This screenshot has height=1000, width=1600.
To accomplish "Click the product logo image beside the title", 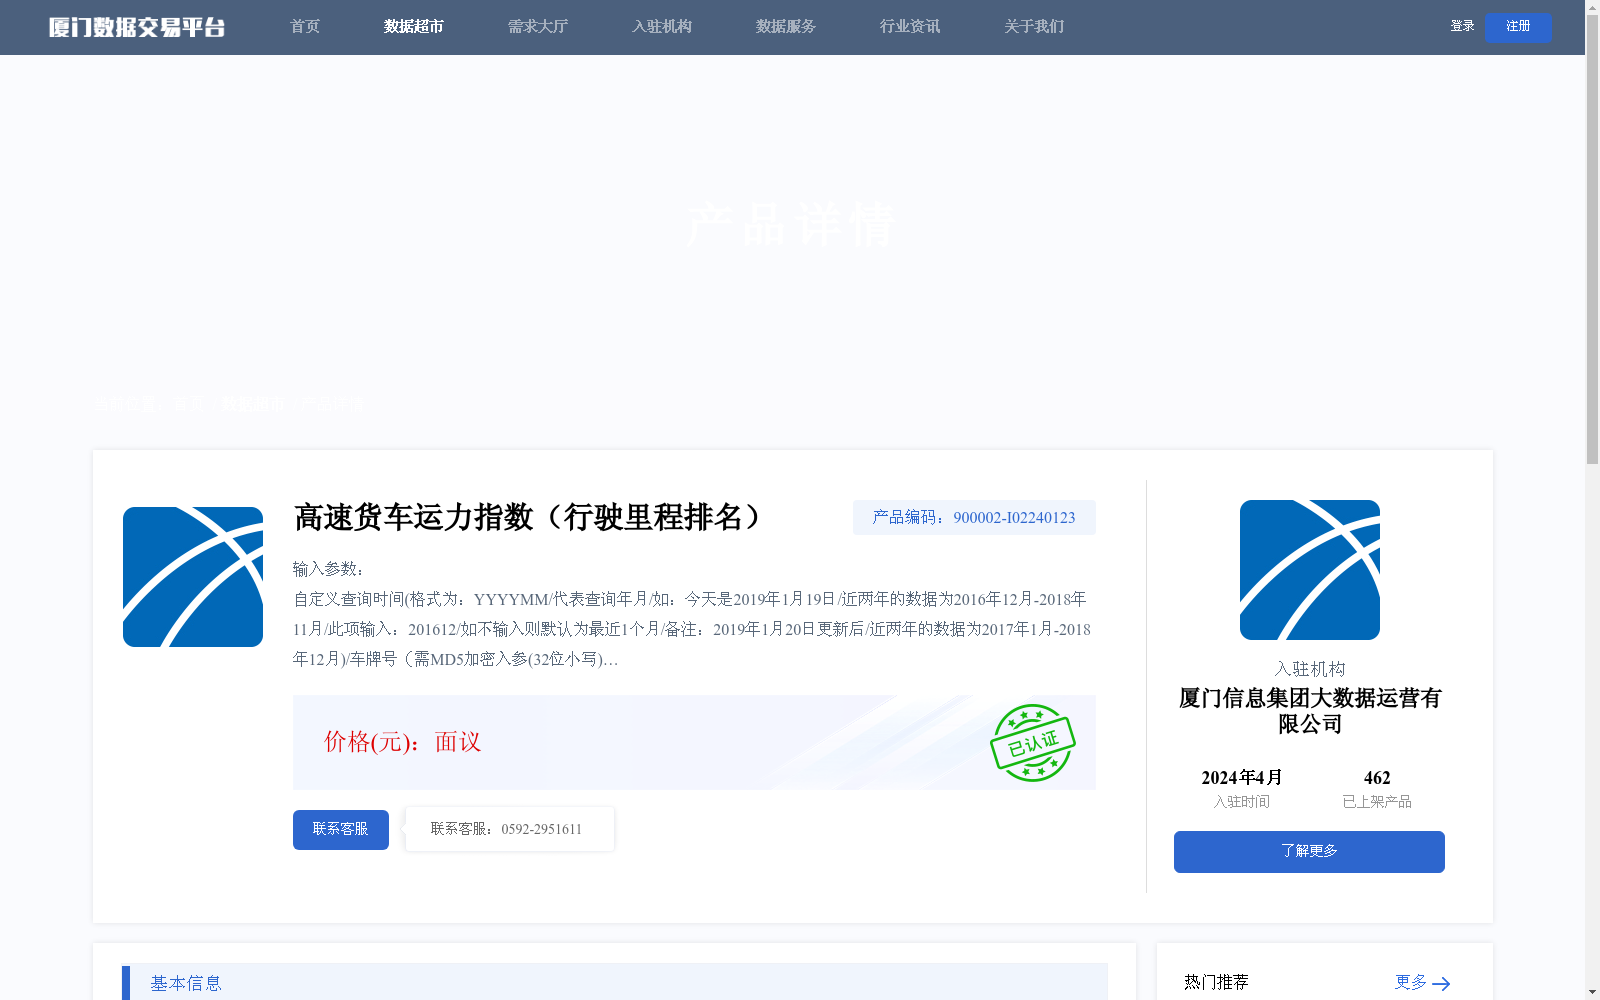I will [193, 577].
